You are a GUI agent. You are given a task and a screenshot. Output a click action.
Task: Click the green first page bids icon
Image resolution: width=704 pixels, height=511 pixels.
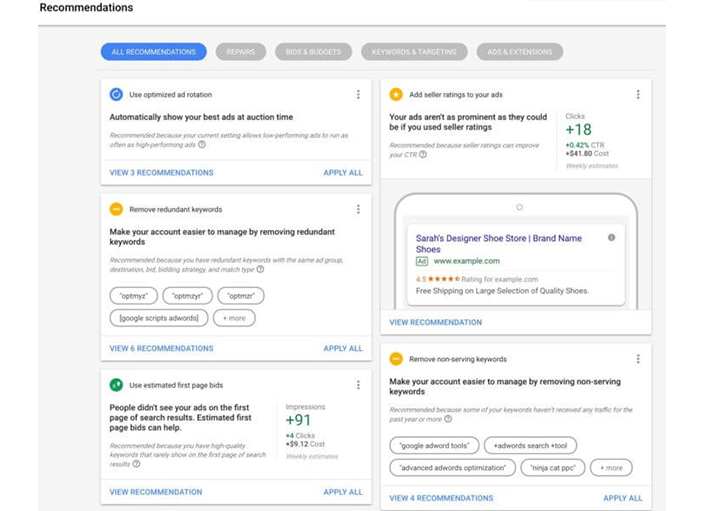pyautogui.click(x=116, y=385)
